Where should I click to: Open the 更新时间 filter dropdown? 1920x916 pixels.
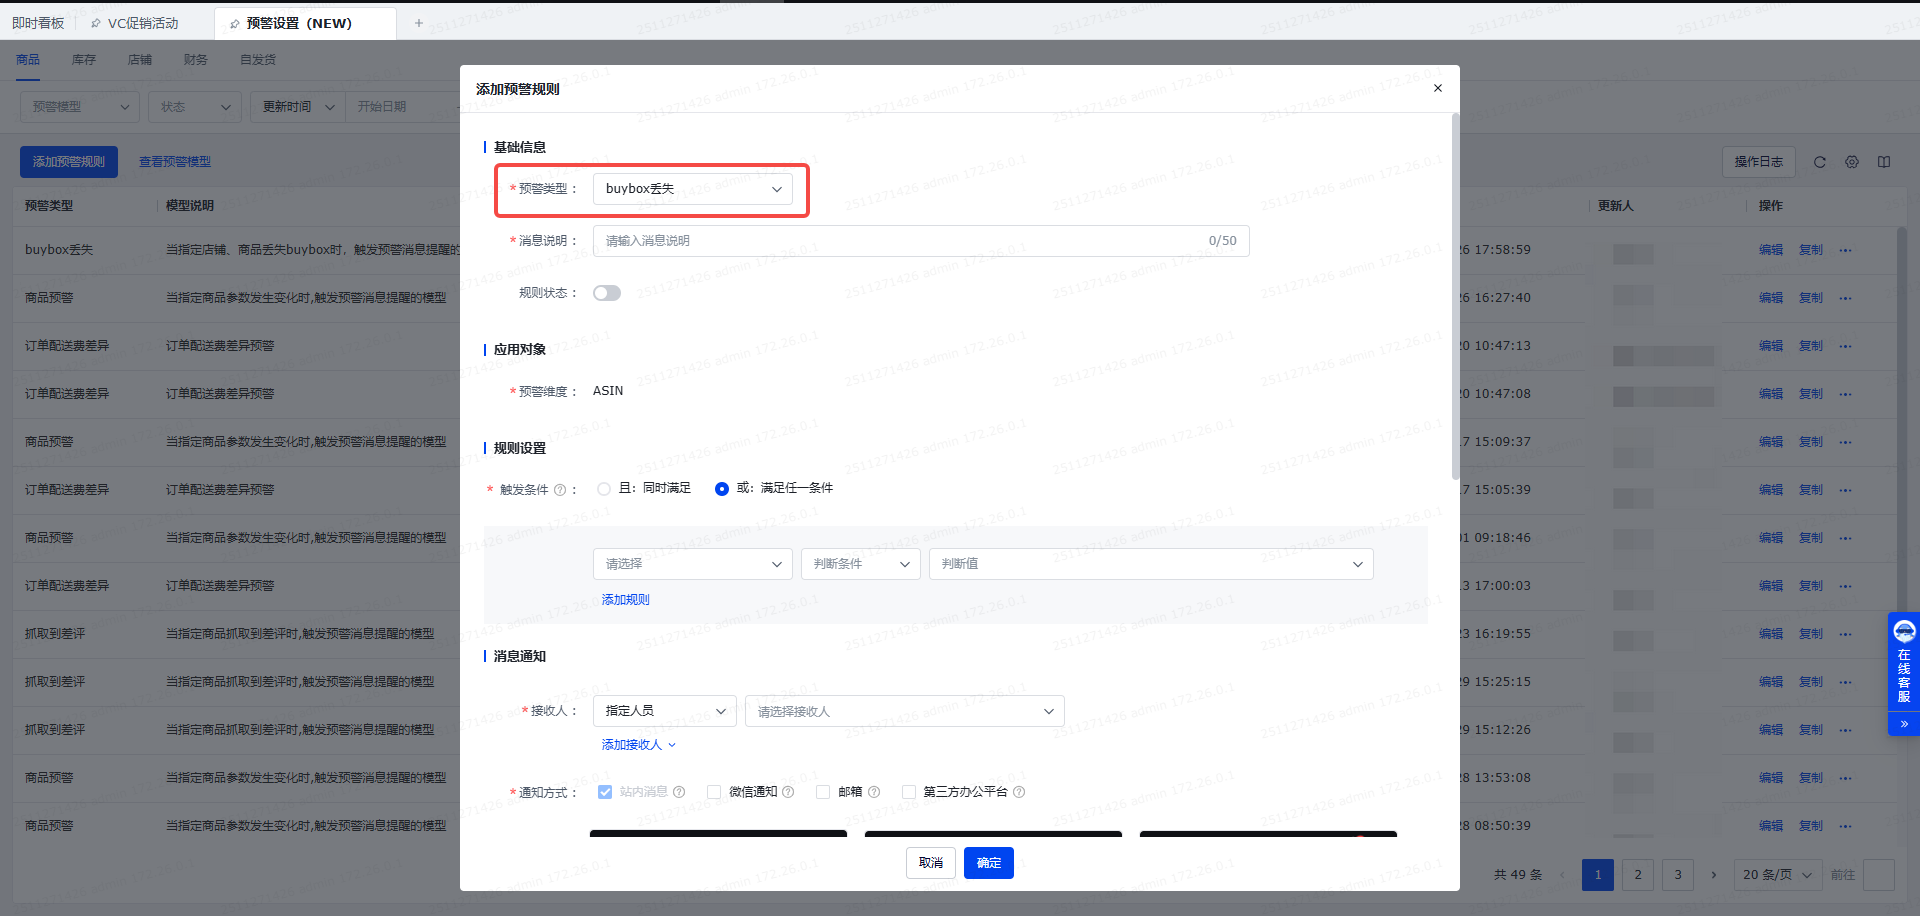[x=297, y=107]
